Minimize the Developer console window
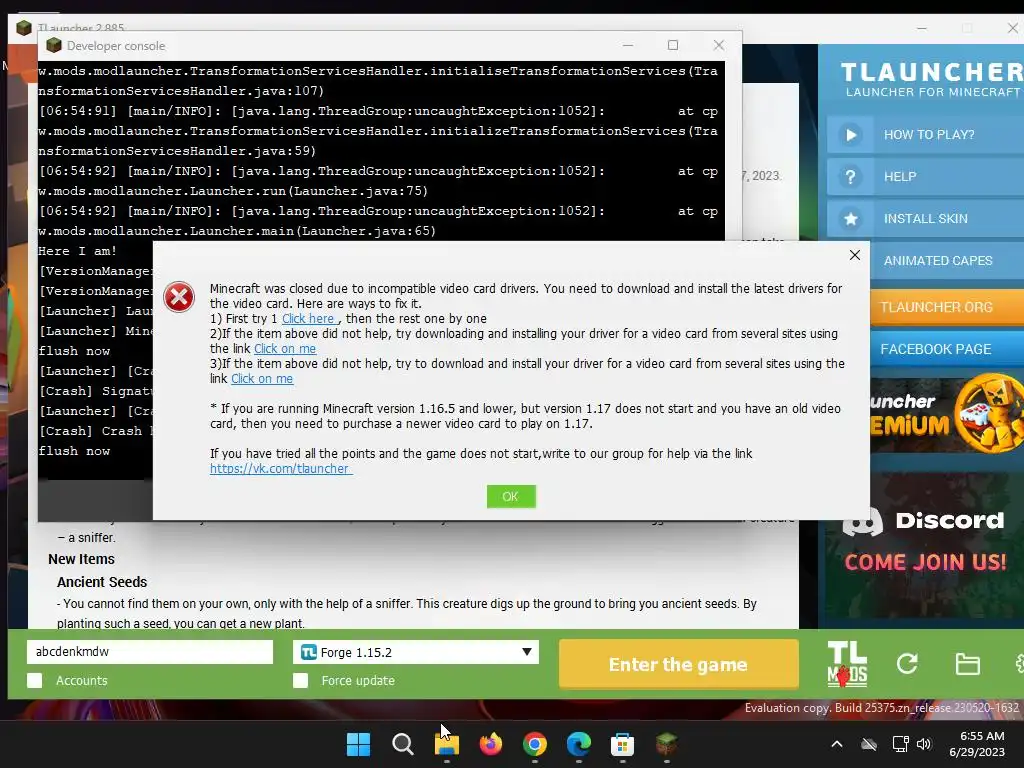This screenshot has width=1024, height=768. [628, 45]
